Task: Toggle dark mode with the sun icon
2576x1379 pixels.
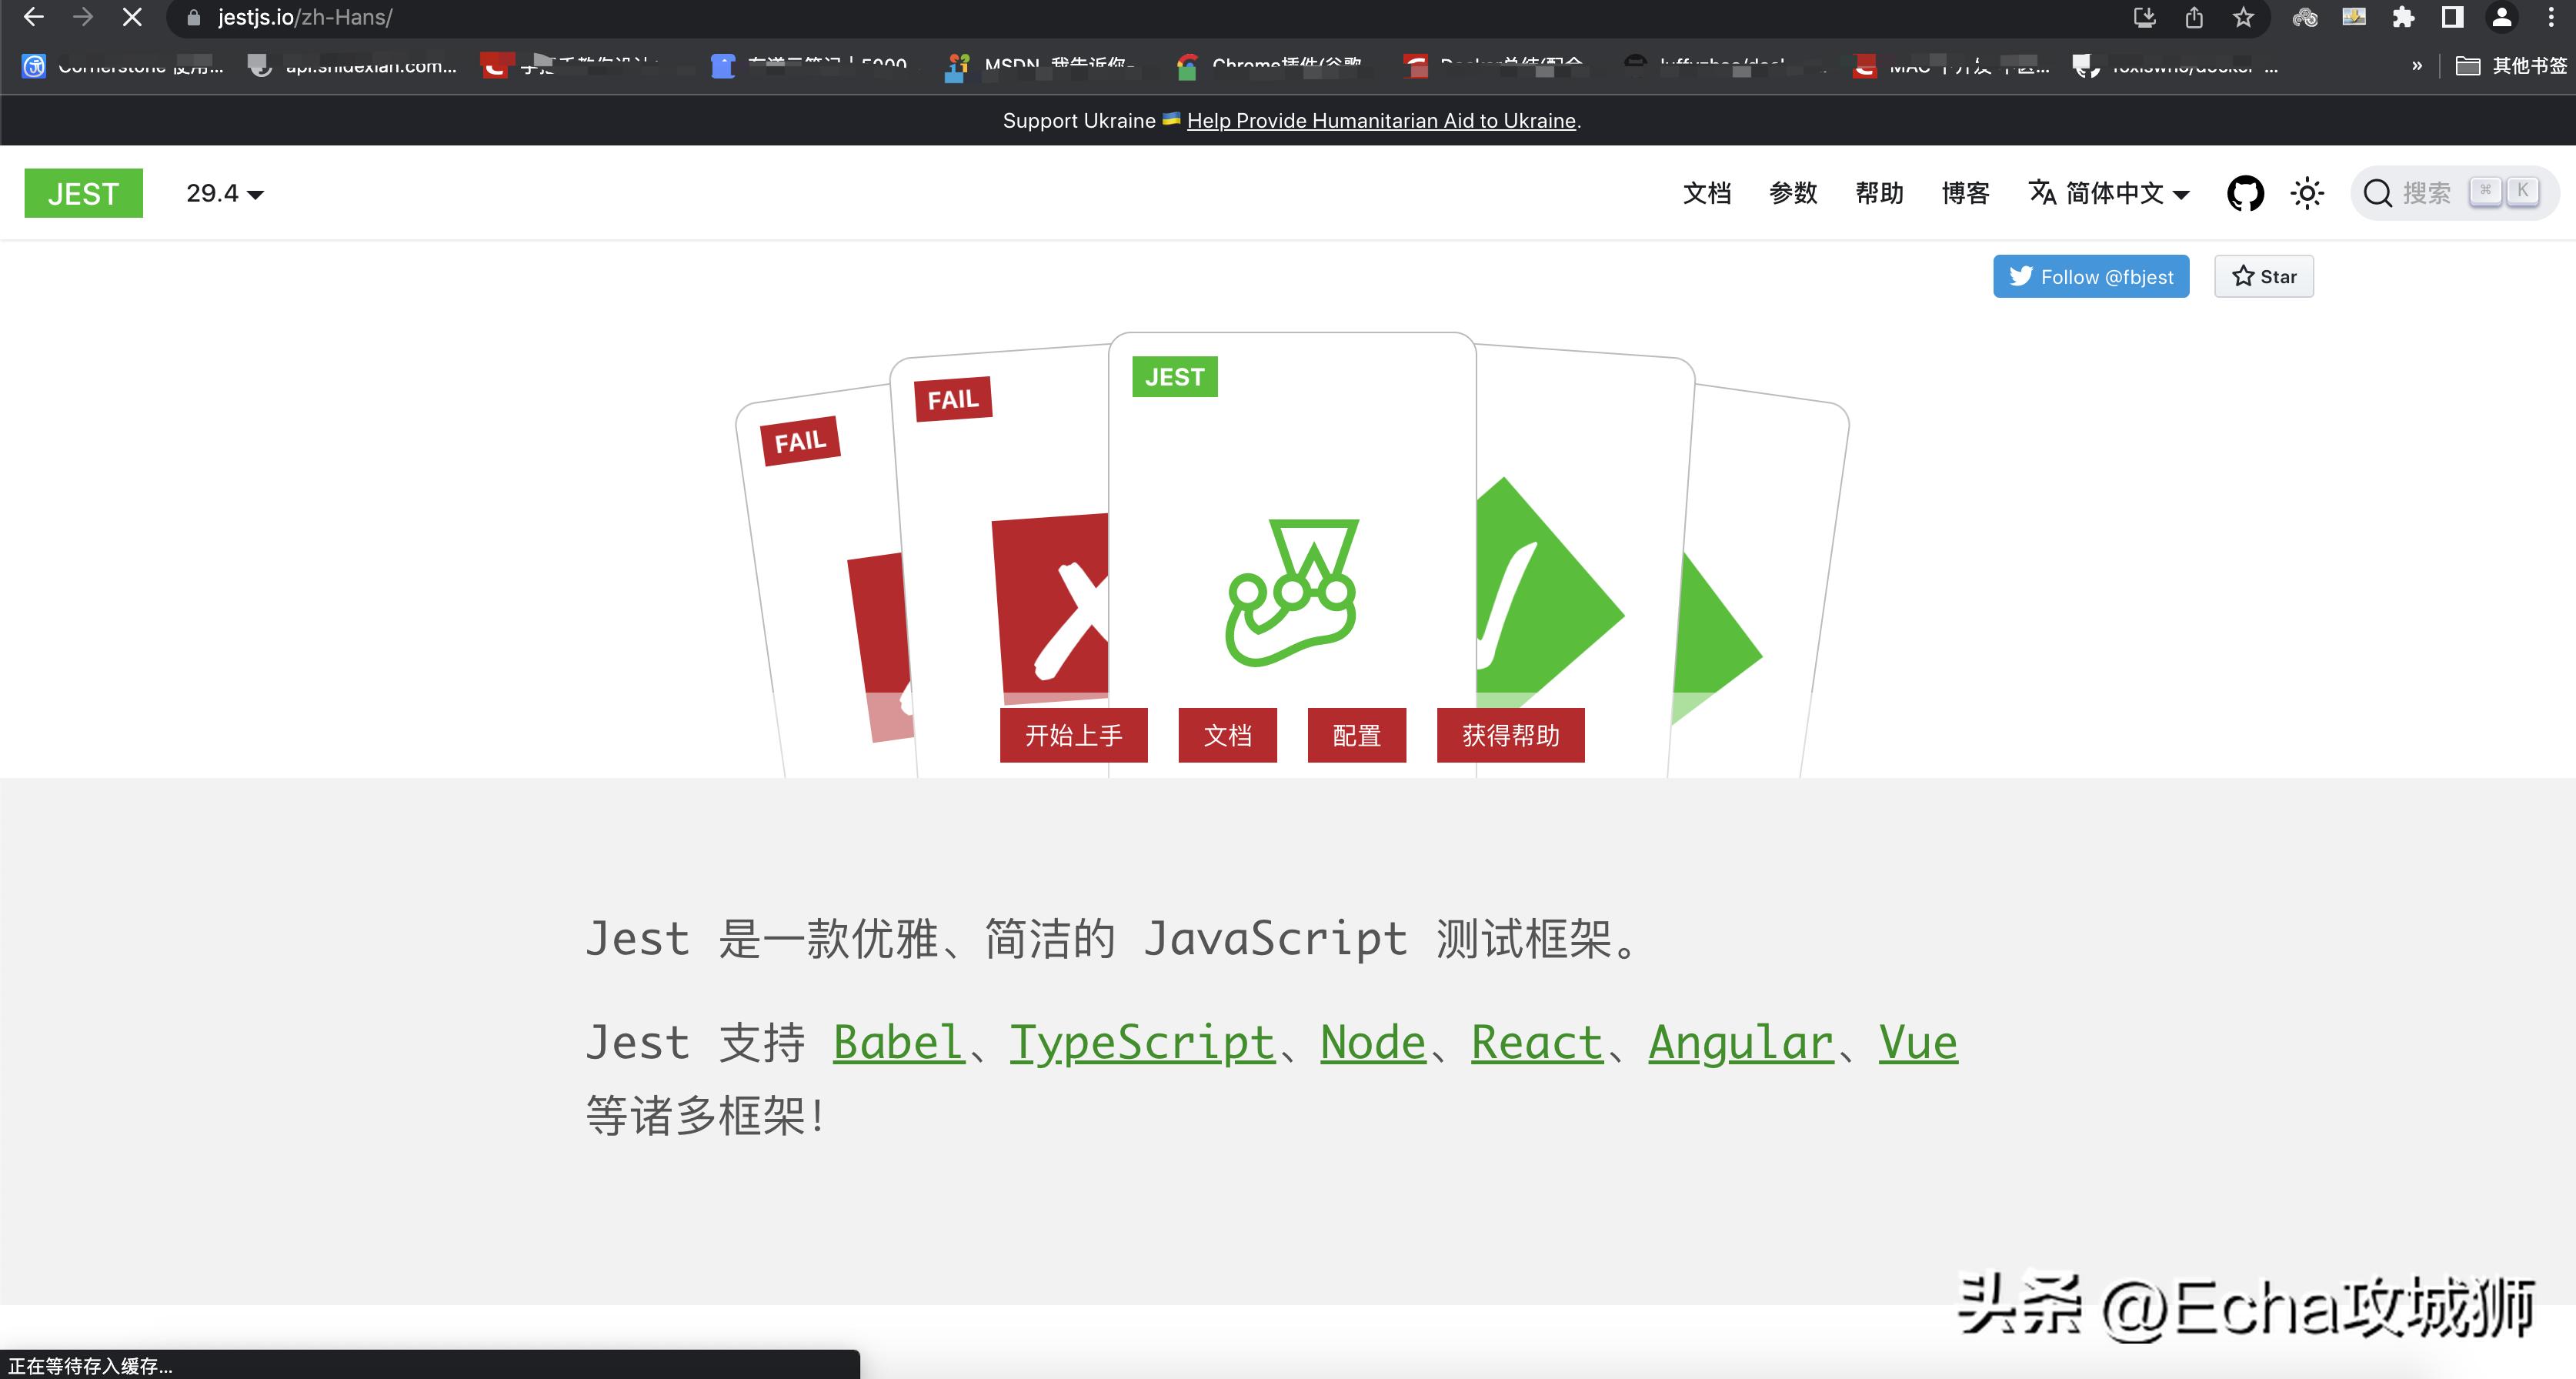Action: coord(2307,193)
